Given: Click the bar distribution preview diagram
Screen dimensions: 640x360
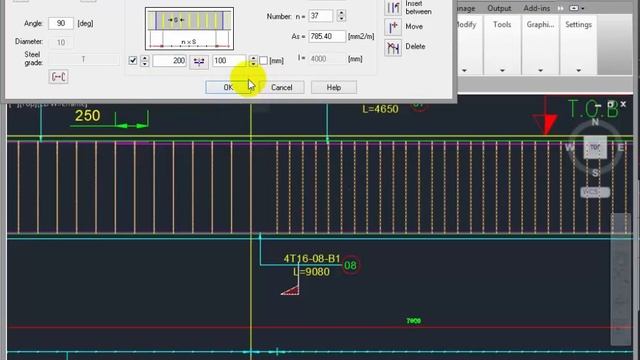Looking at the screenshot, I should 189,29.
